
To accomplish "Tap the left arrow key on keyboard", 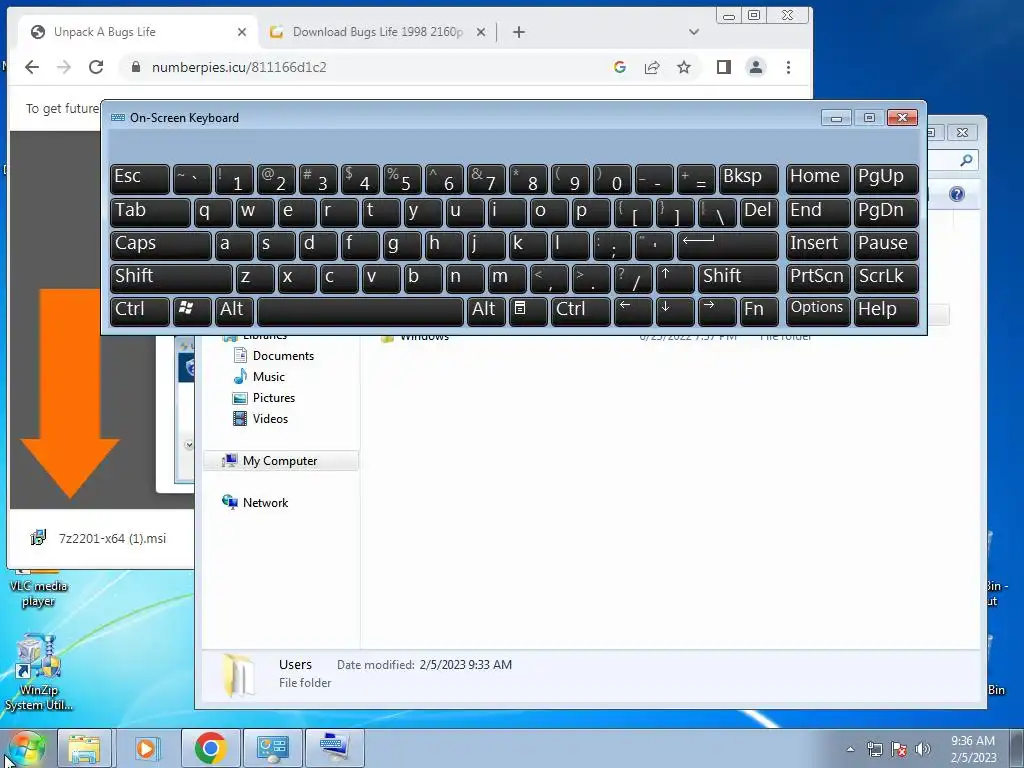I will point(633,310).
